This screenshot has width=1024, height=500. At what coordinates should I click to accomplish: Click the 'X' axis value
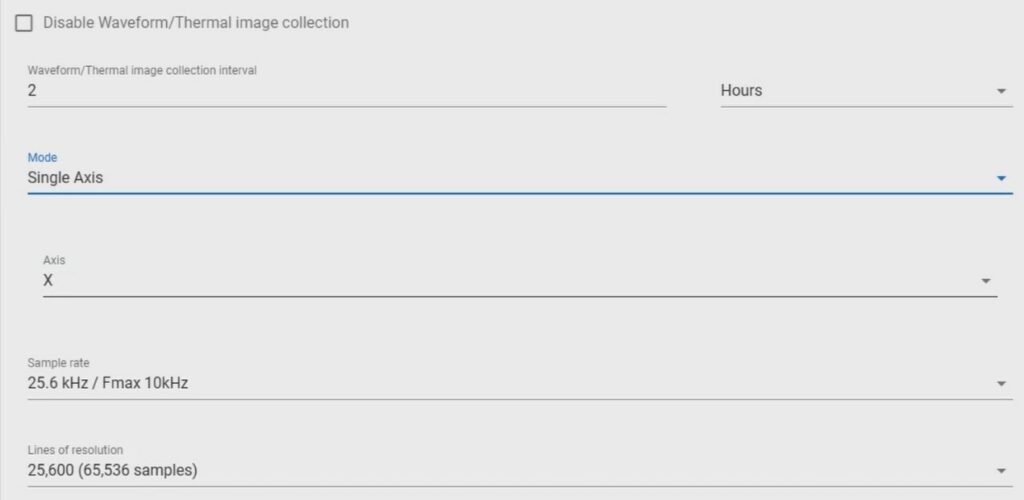(x=48, y=281)
